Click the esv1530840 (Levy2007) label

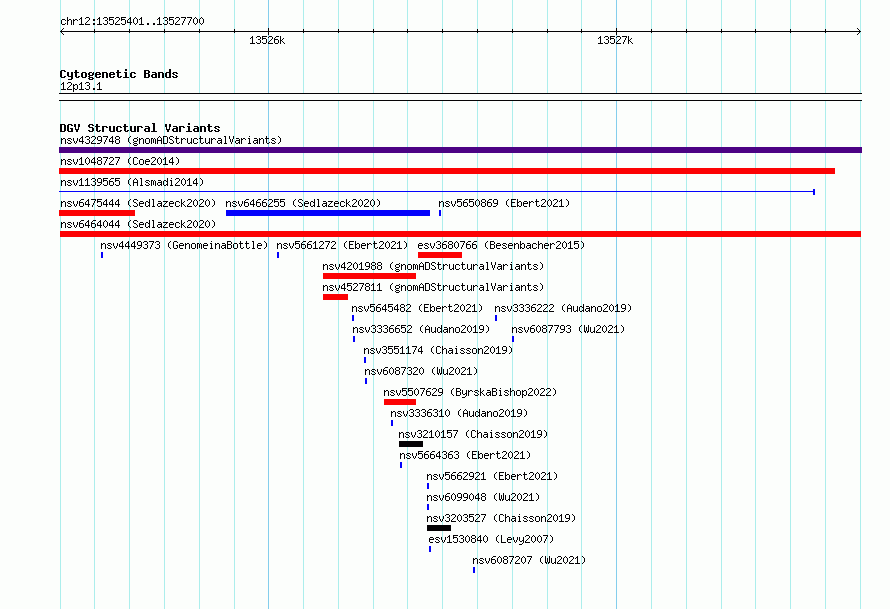[x=491, y=539]
